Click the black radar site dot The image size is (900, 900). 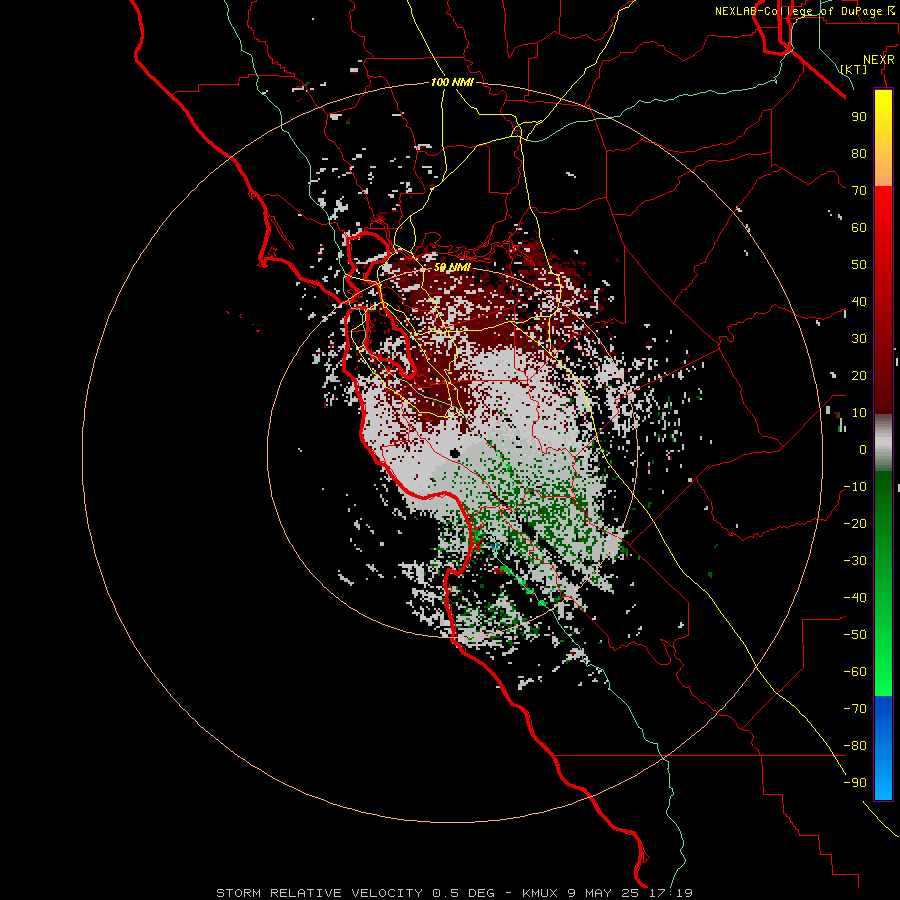pyautogui.click(x=455, y=453)
